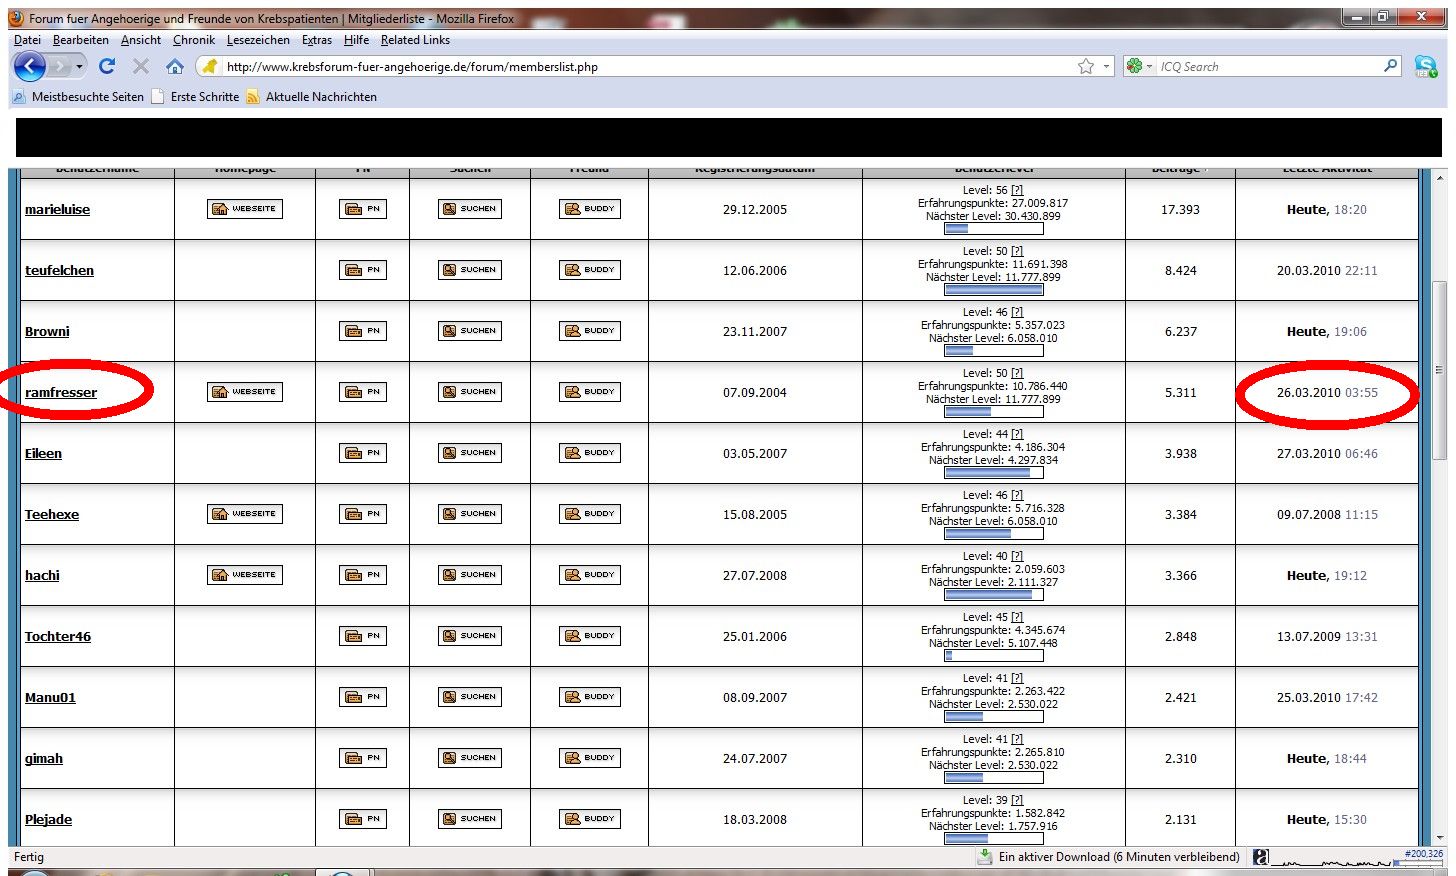1456x876 pixels.
Task: Bookmark this page with the star icon
Action: 1086,66
